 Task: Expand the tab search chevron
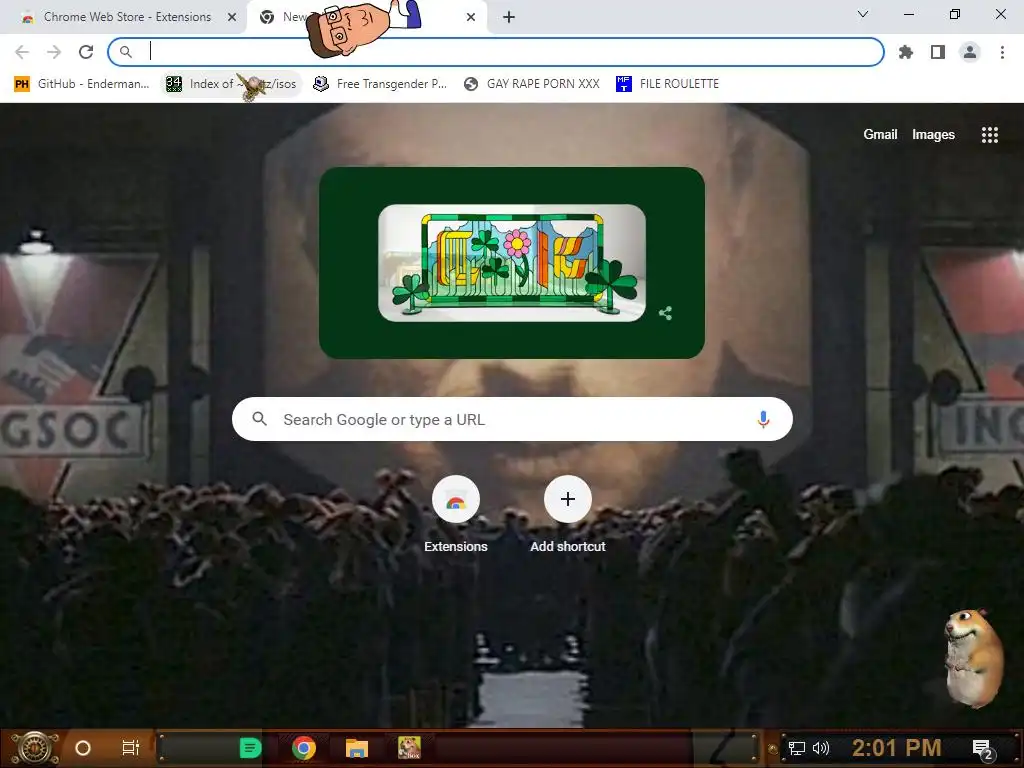[x=863, y=14]
